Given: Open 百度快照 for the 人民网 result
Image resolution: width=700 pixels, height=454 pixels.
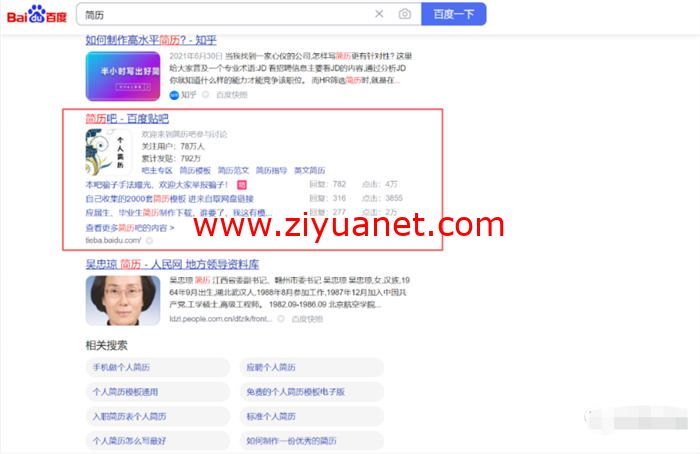Looking at the screenshot, I should point(307,319).
